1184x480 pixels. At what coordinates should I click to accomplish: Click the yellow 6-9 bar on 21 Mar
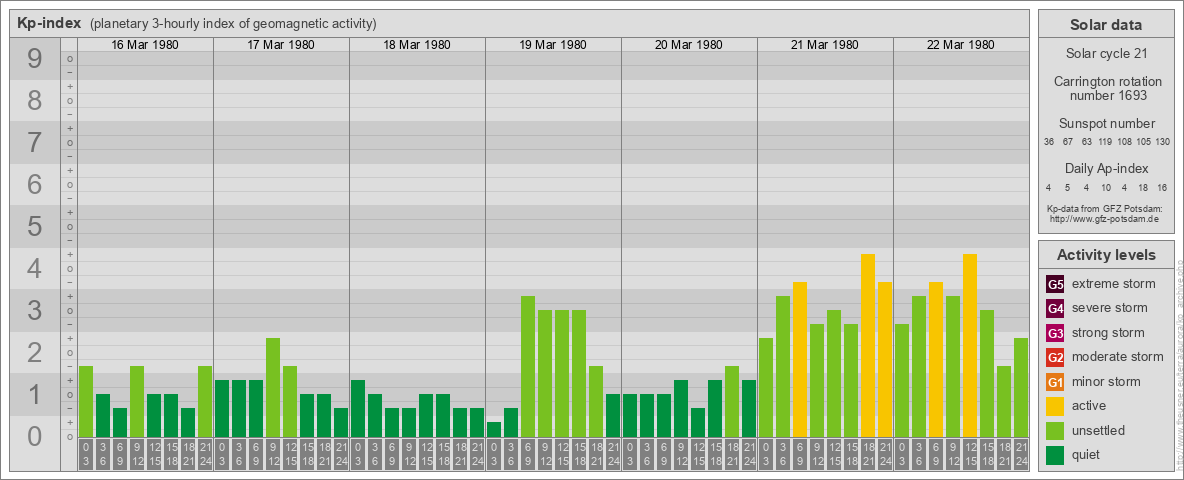tap(800, 359)
